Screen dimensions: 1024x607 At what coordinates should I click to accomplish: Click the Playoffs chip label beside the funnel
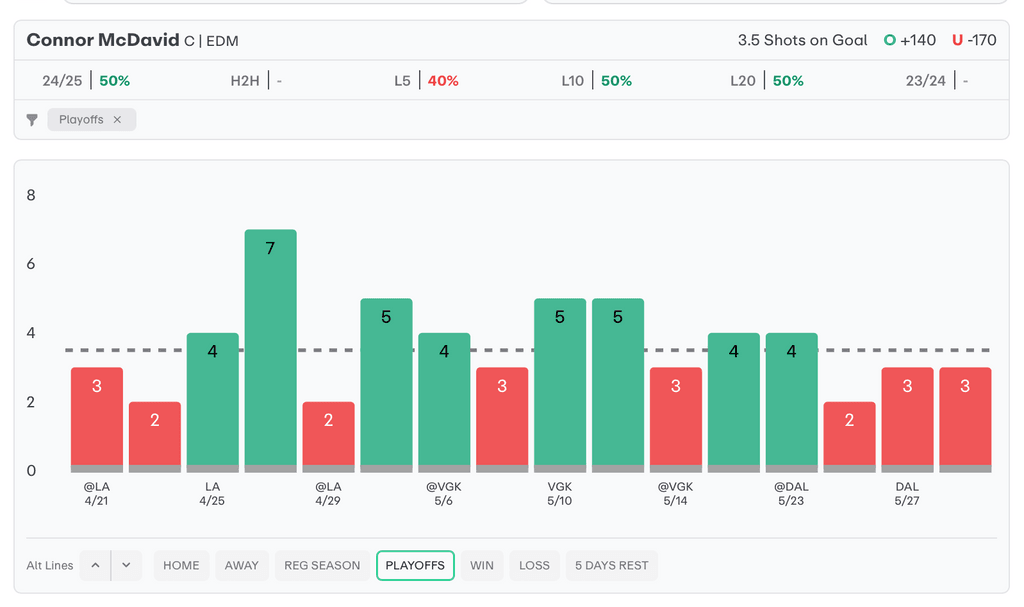click(x=81, y=120)
